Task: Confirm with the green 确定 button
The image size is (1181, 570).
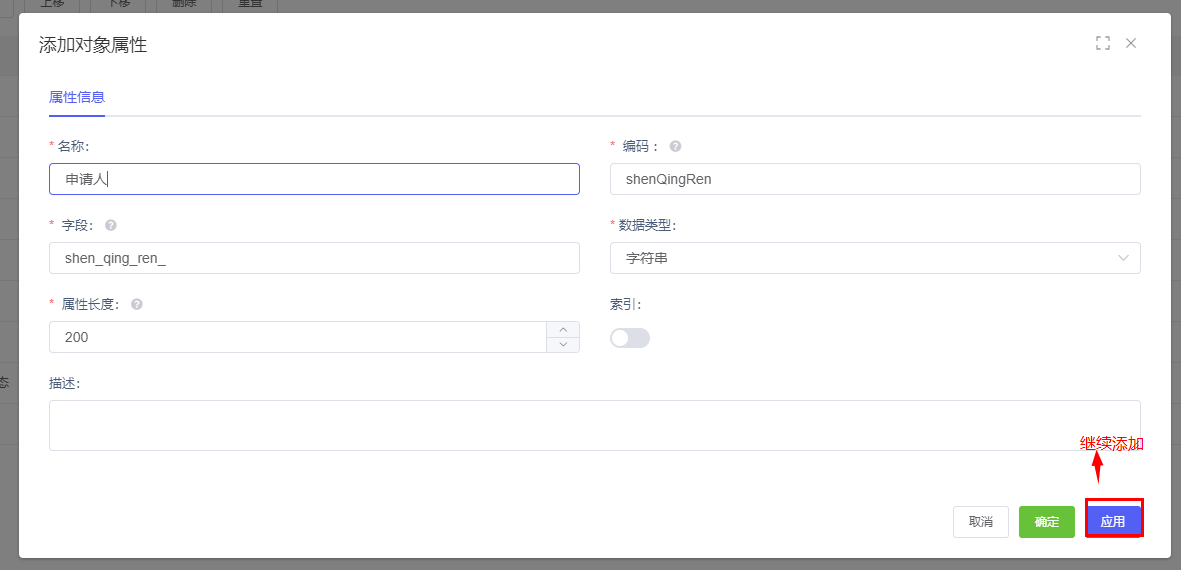Action: point(1046,522)
